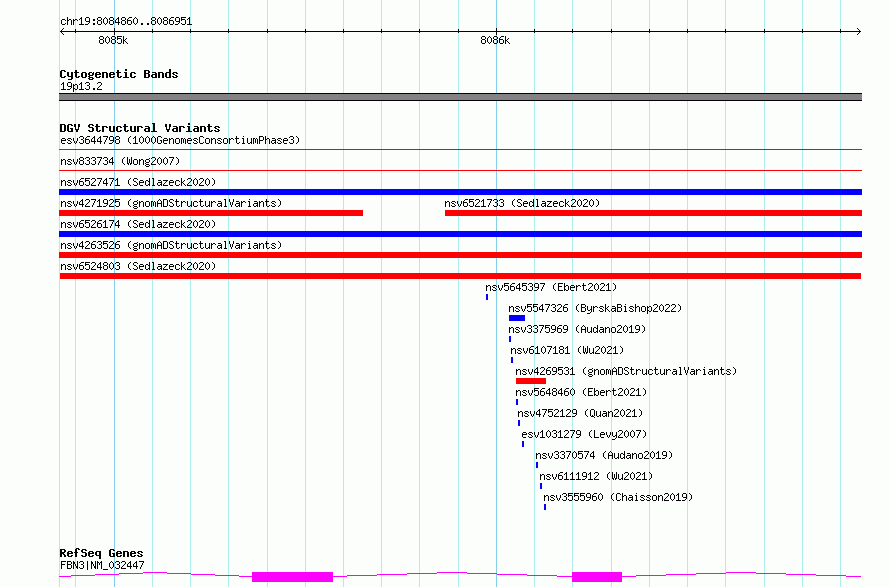The image size is (890, 587).
Task: Click the 19p13.2 band label
Action: click(x=81, y=86)
